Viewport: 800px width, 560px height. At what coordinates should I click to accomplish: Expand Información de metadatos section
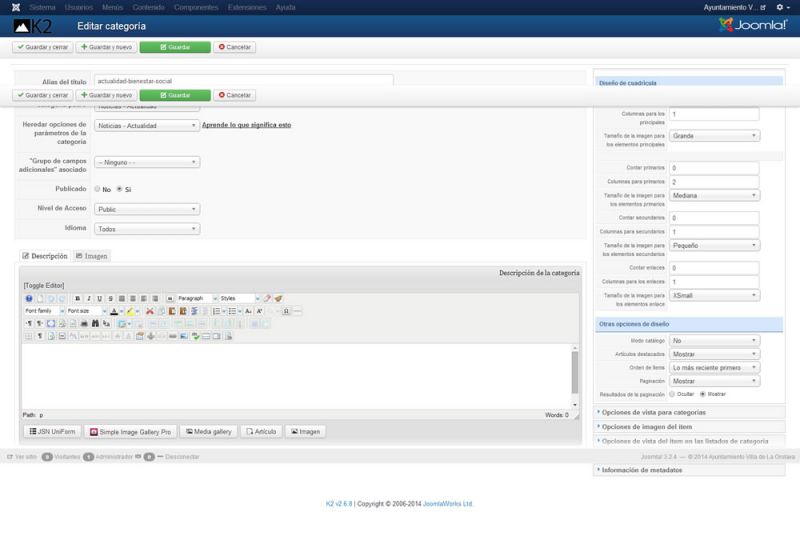point(689,470)
